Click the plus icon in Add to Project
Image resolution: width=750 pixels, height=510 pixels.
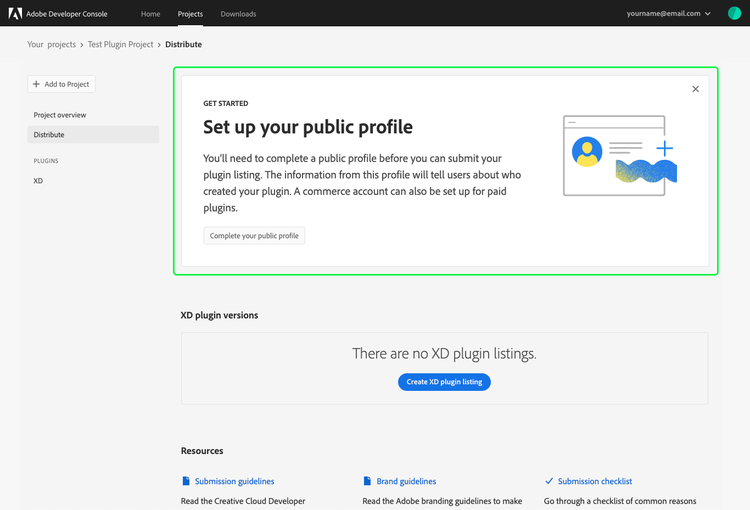36,84
